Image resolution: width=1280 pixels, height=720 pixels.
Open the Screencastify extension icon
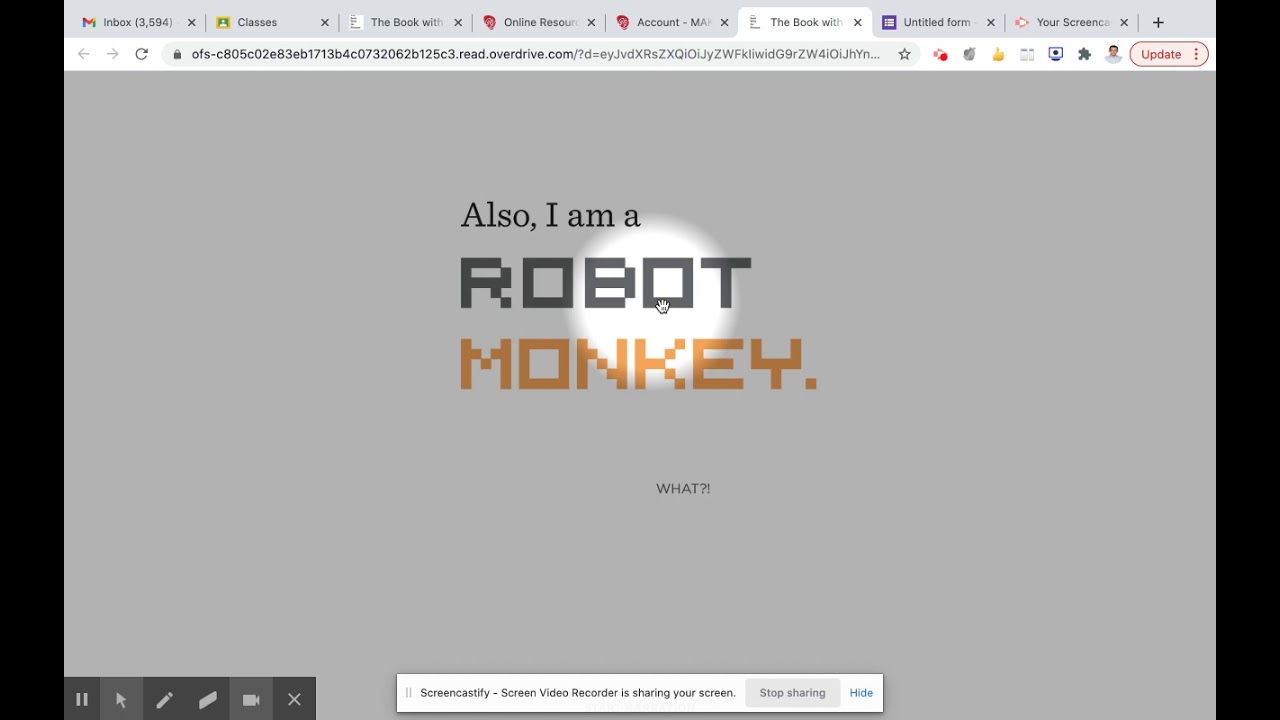pyautogui.click(x=940, y=54)
